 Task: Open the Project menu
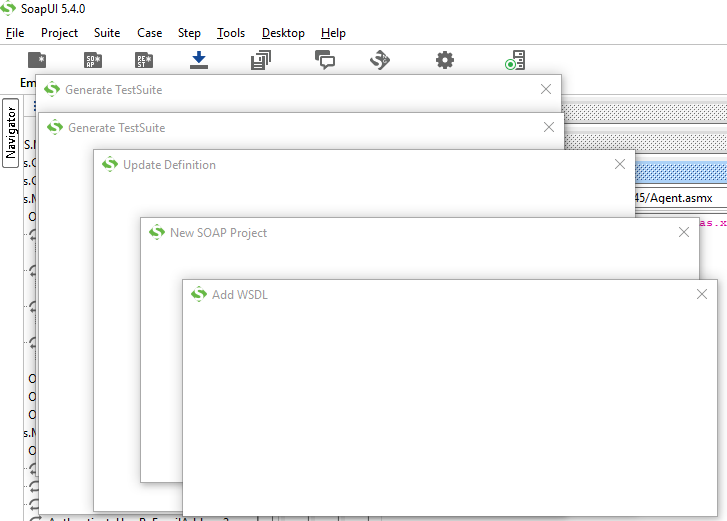click(59, 33)
